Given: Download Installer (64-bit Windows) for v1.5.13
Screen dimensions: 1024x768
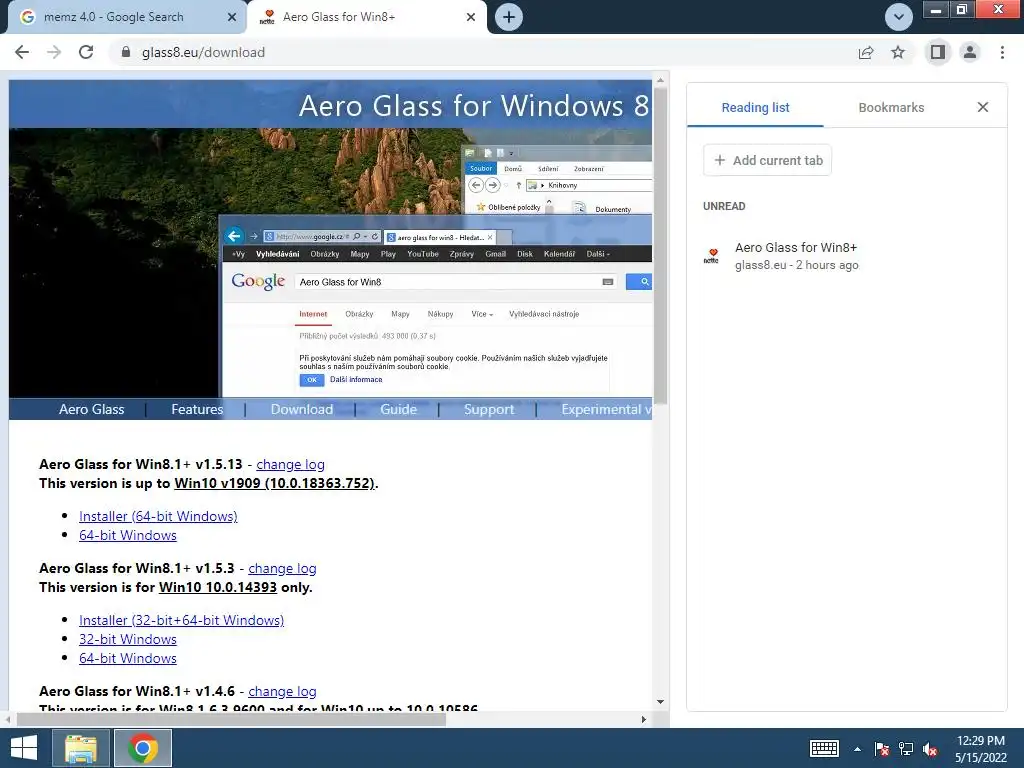Looking at the screenshot, I should tap(158, 516).
